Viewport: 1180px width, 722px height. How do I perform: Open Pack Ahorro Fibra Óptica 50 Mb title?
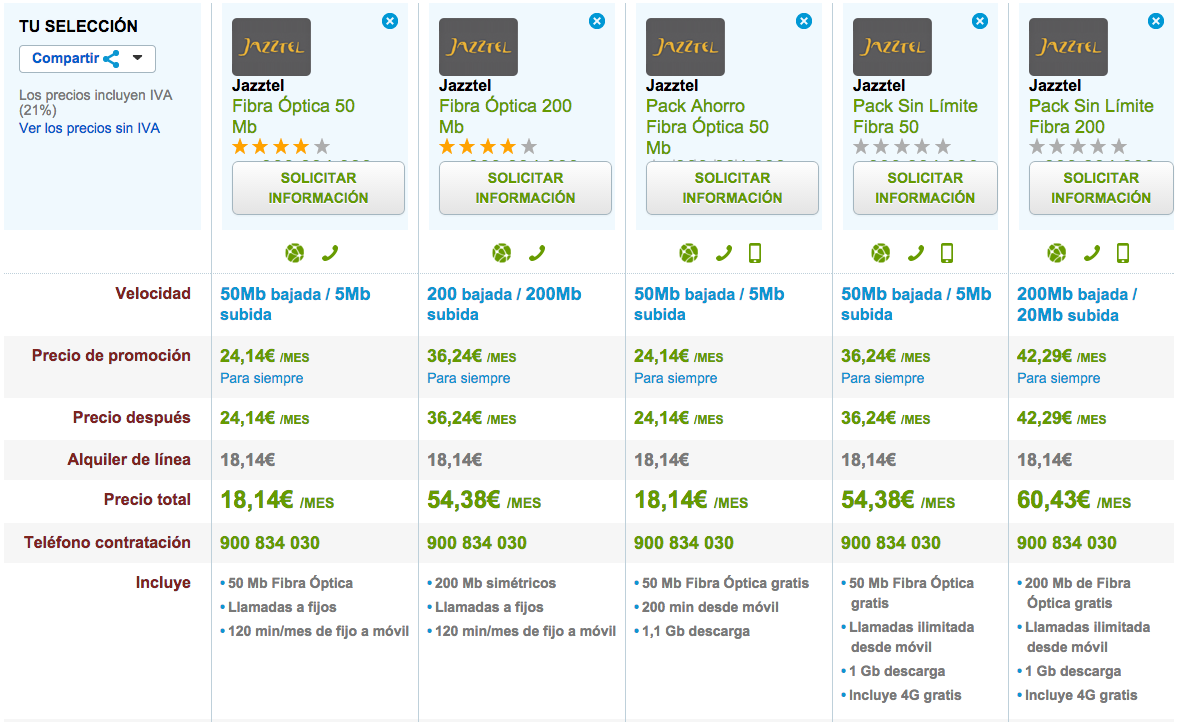[x=707, y=126]
